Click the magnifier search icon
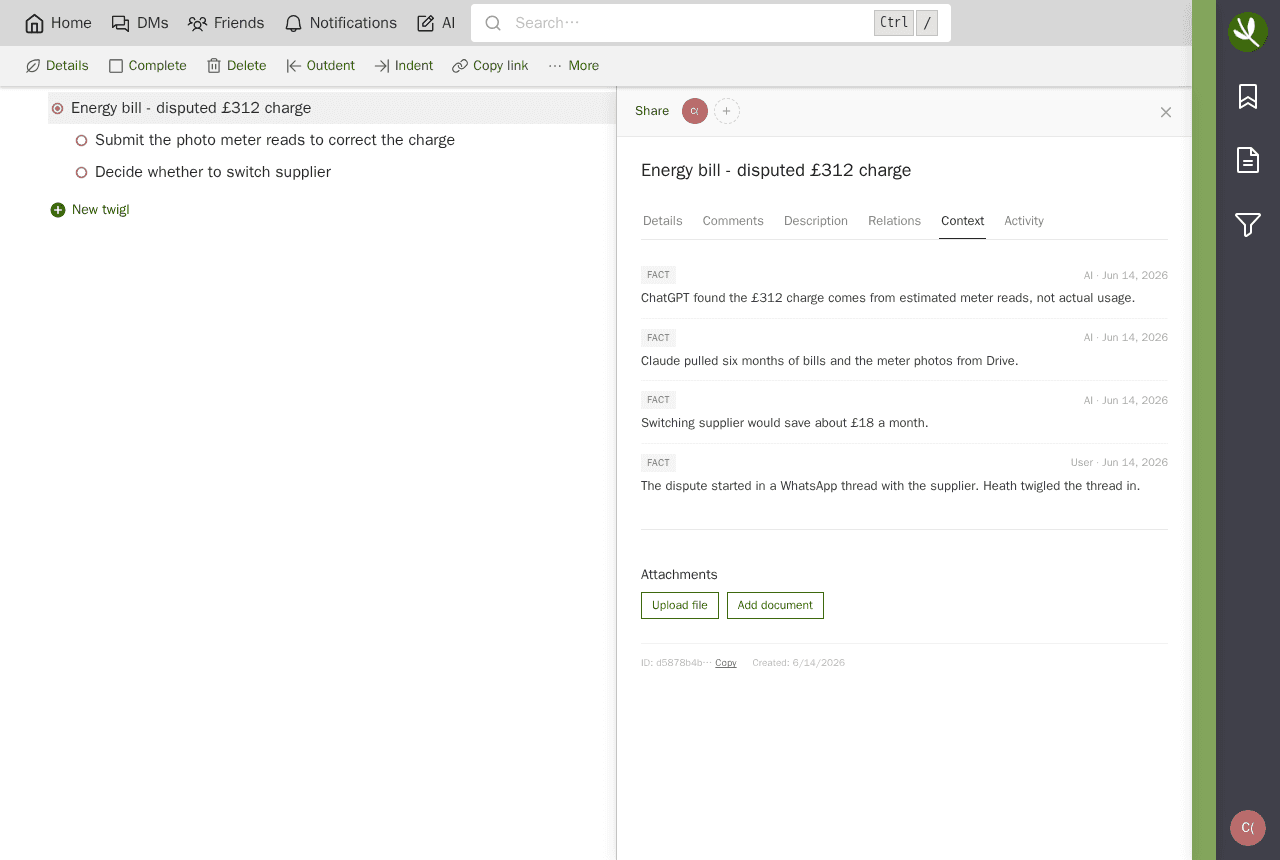This screenshot has height=860, width=1280. 493,23
